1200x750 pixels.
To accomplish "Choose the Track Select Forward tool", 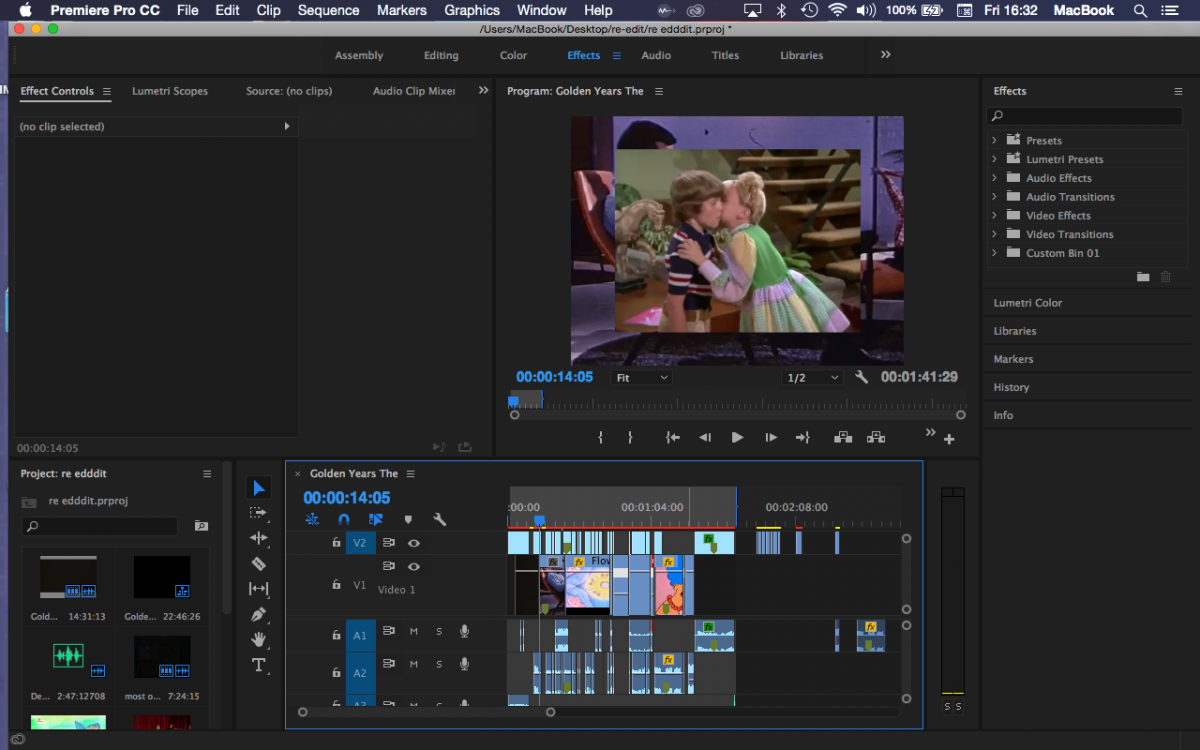I will 259,512.
